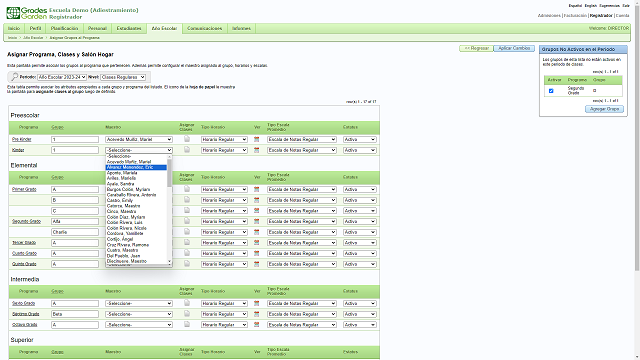Open Asignar Clases page icon for Kinder row
This screenshot has height=360, width=640.
pos(187,150)
